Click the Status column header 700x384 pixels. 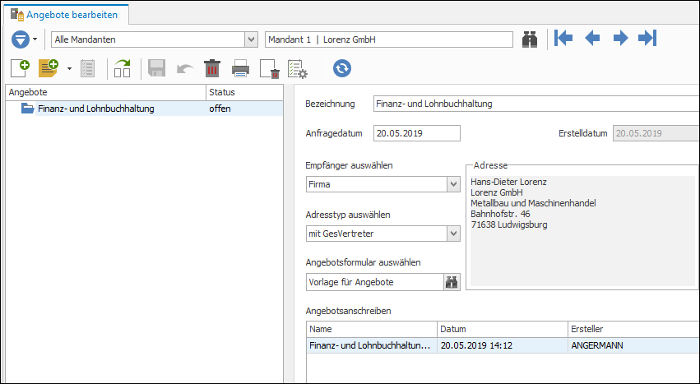click(245, 92)
